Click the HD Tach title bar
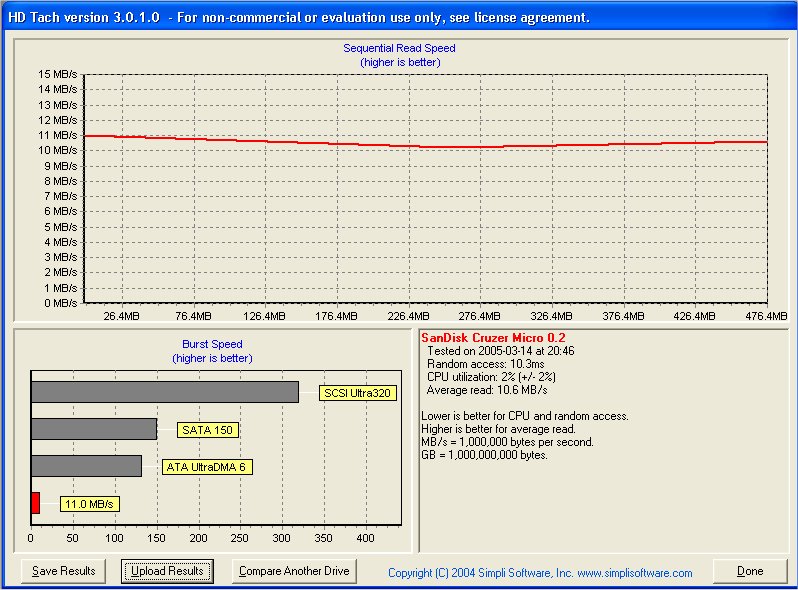Image resolution: width=798 pixels, height=590 pixels. 399,17
